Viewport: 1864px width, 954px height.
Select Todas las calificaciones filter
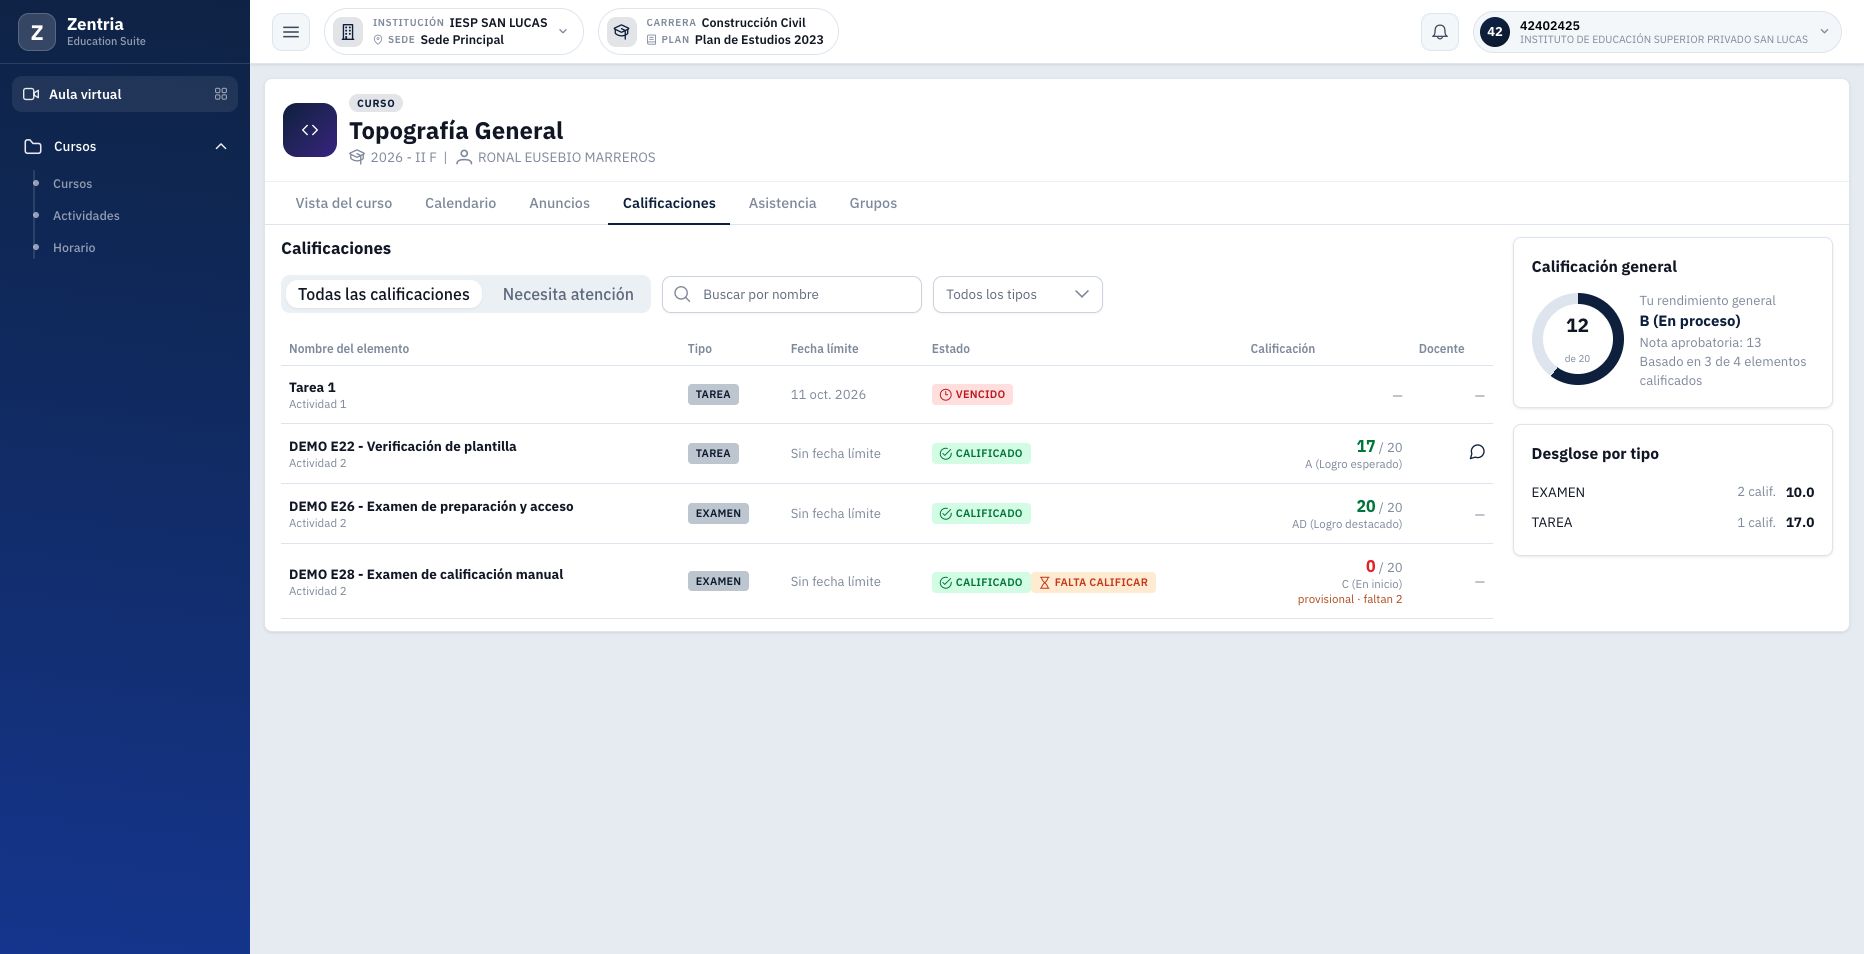384,294
